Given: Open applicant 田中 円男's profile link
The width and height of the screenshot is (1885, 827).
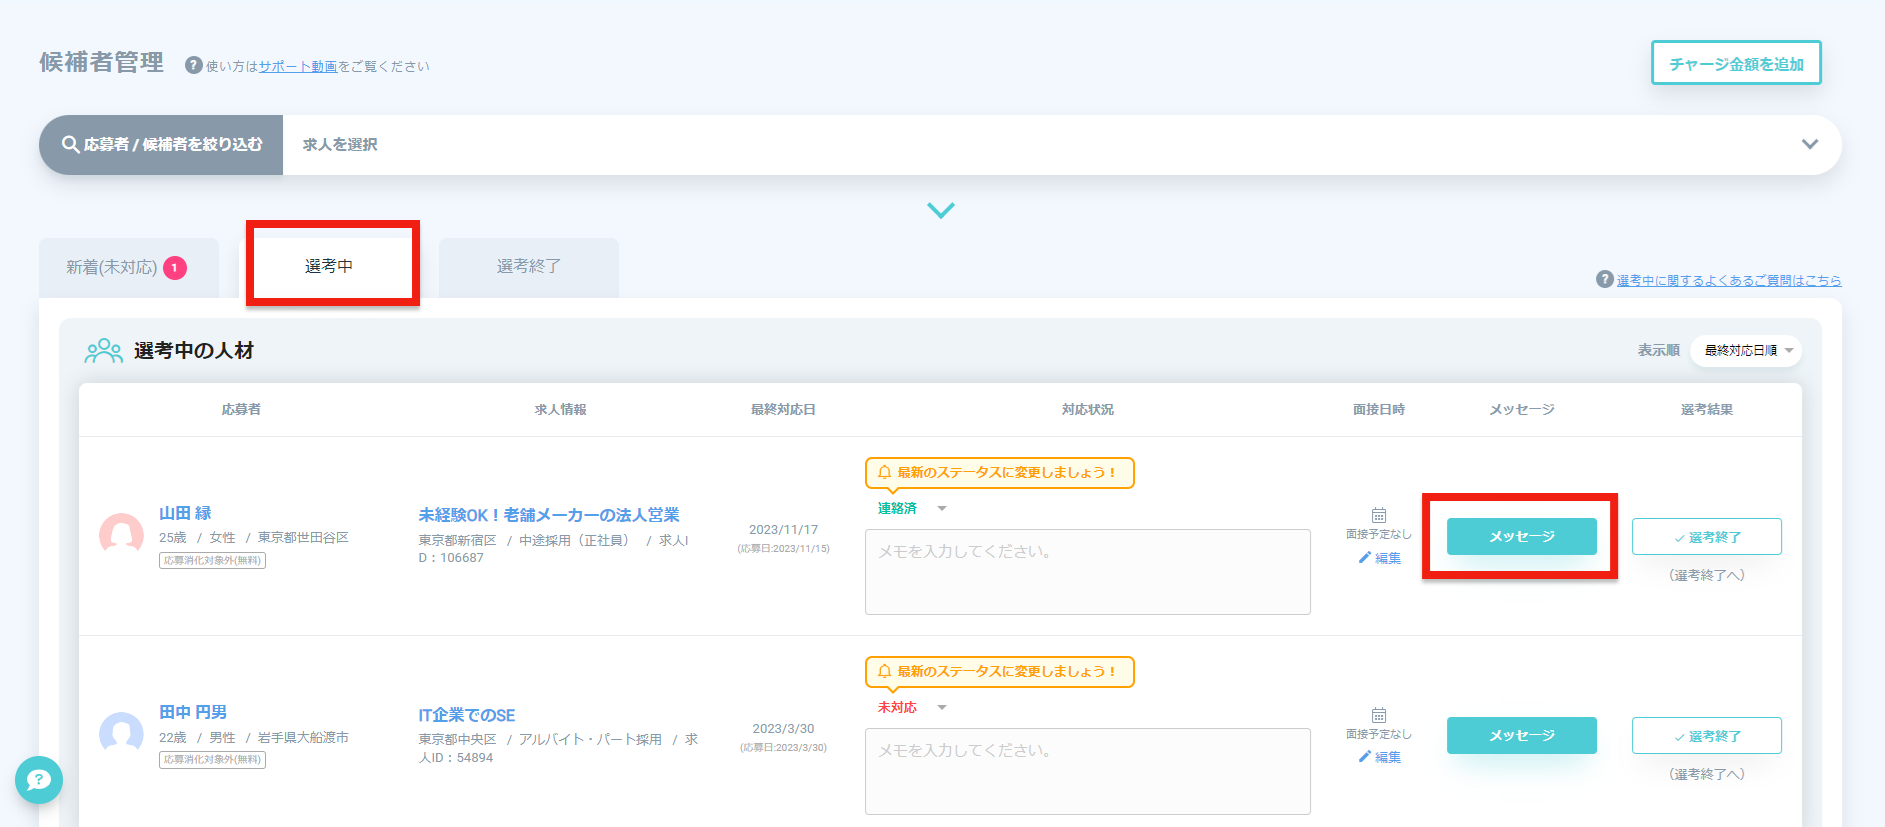Looking at the screenshot, I should [193, 712].
